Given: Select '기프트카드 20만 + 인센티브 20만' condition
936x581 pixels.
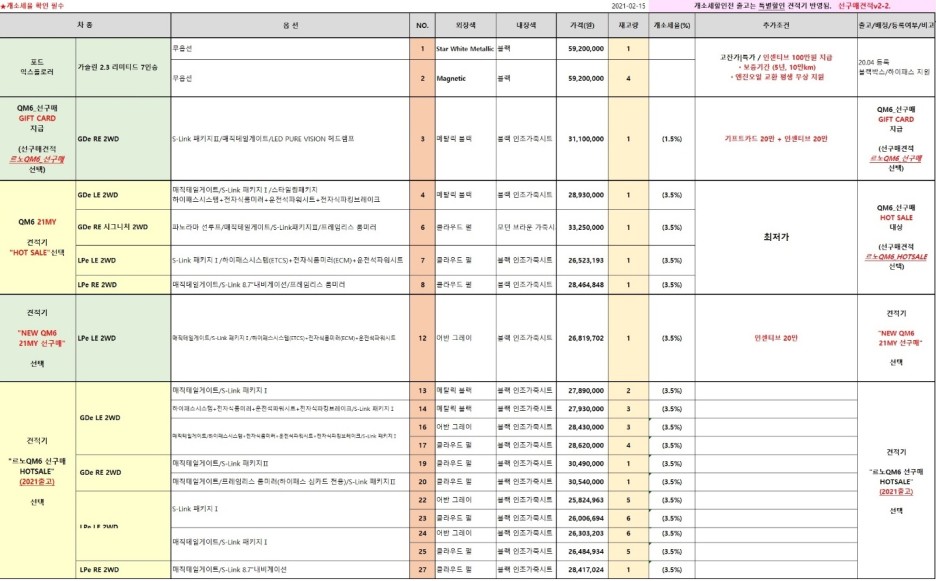Looking at the screenshot, I should pos(776,139).
